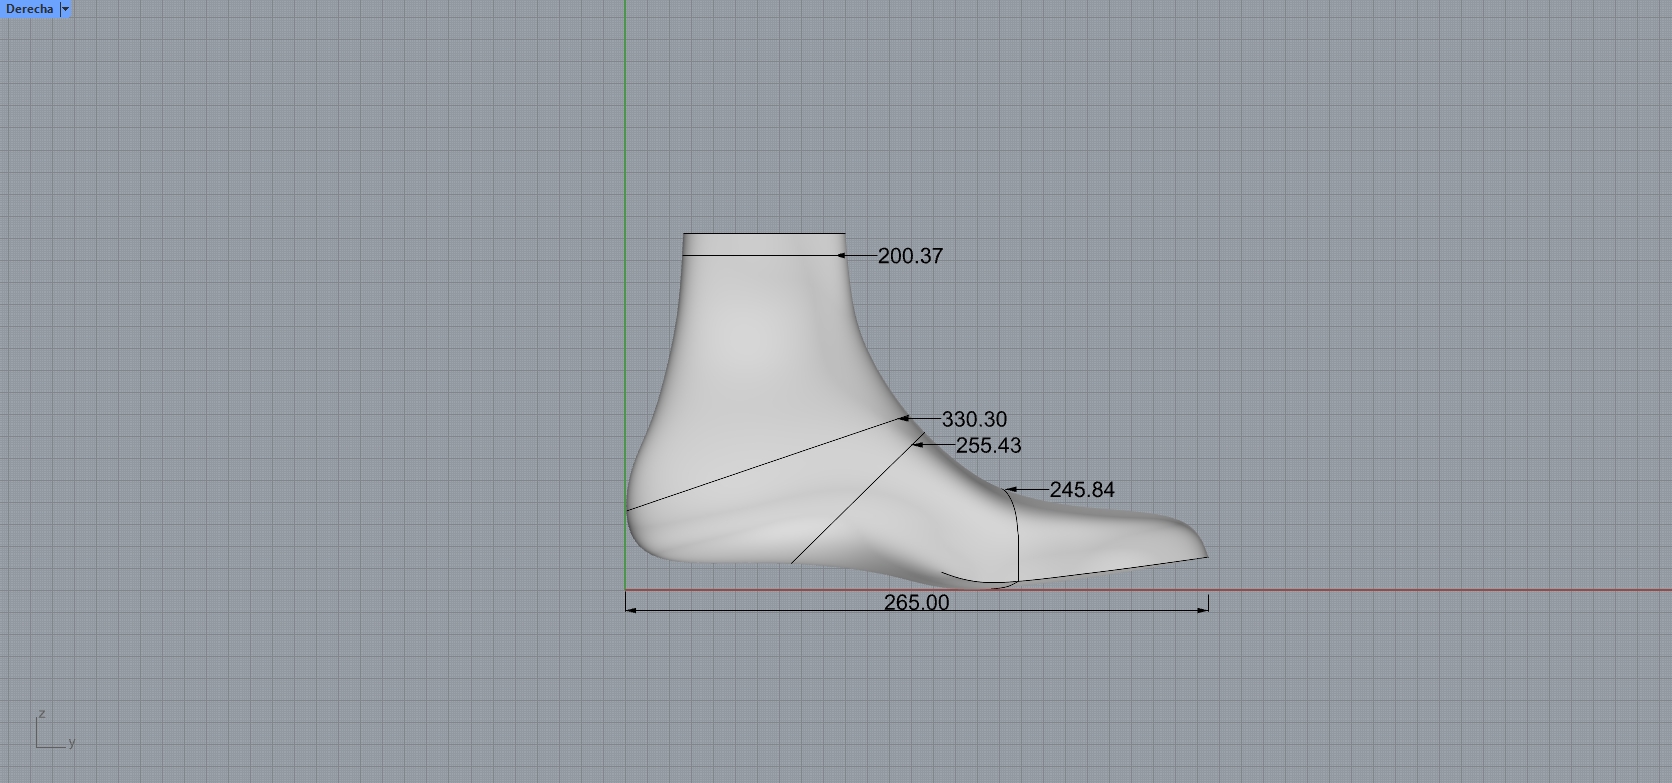Select the 245.84 dimension text

point(1082,490)
